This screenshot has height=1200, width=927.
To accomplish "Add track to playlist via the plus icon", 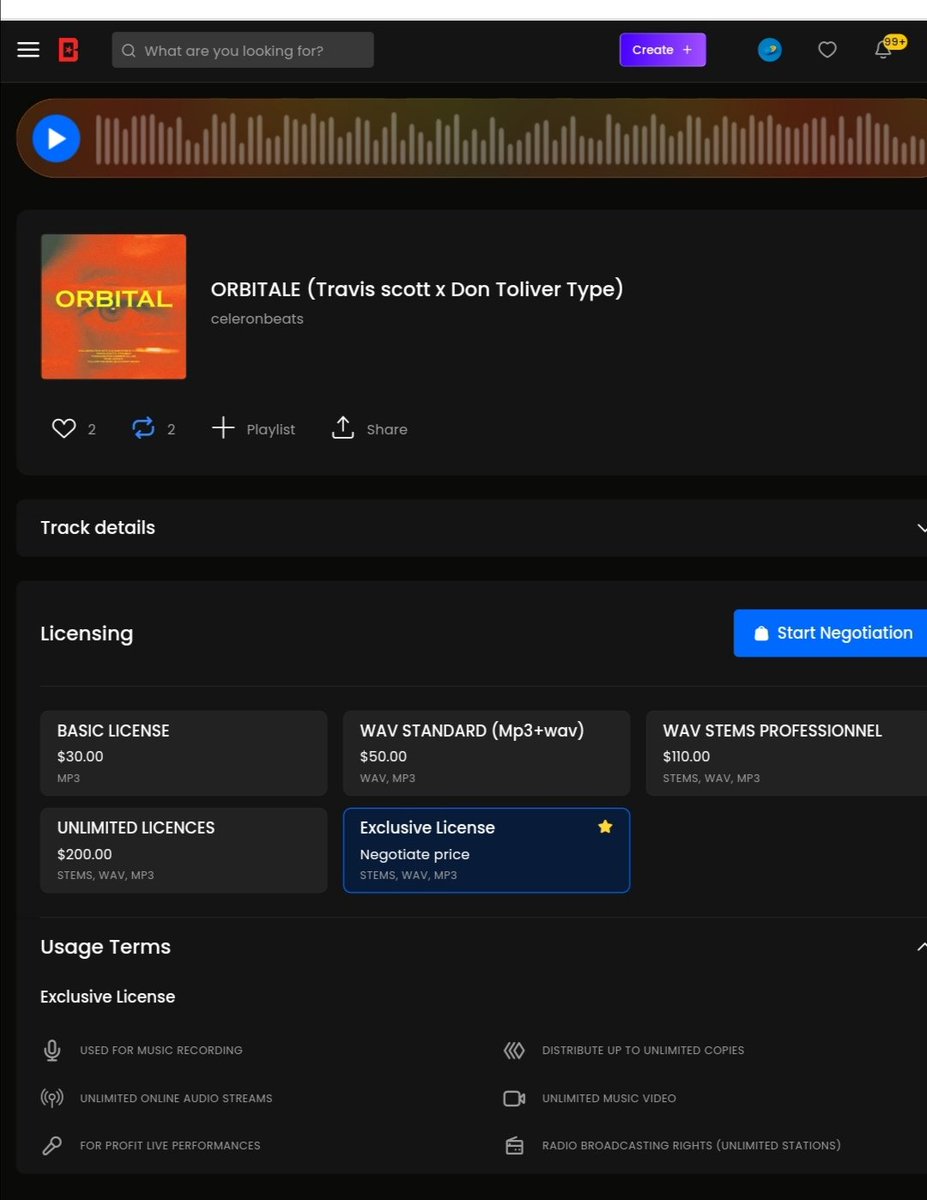I will point(223,428).
